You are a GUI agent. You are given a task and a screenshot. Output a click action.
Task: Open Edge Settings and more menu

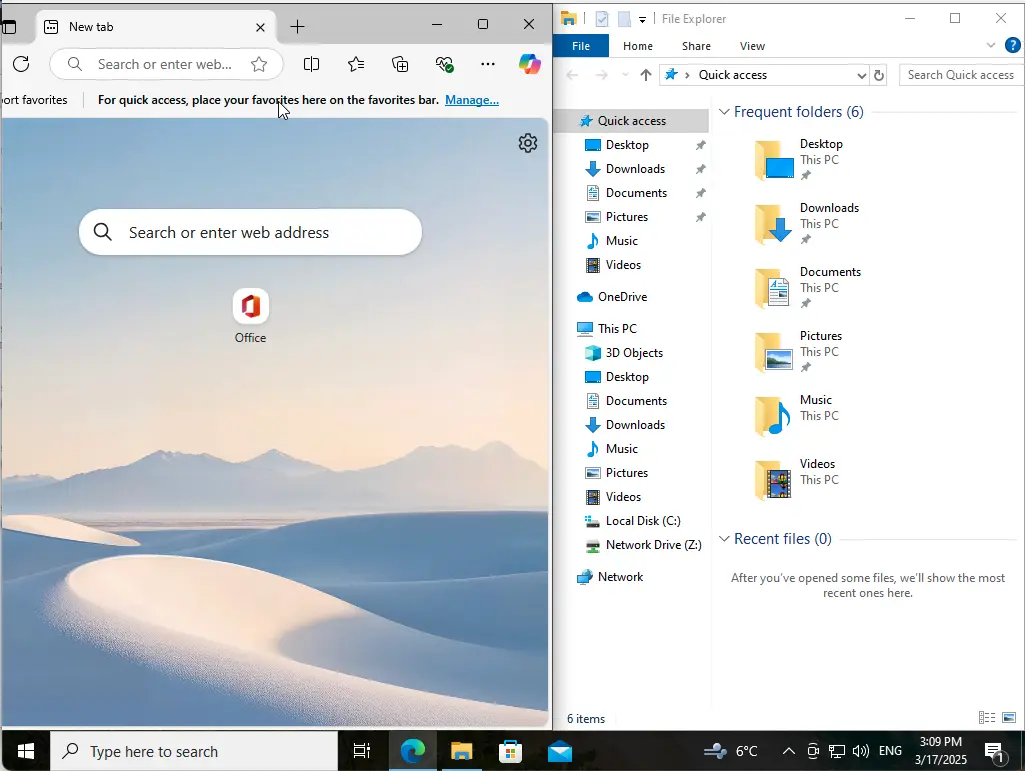[488, 64]
